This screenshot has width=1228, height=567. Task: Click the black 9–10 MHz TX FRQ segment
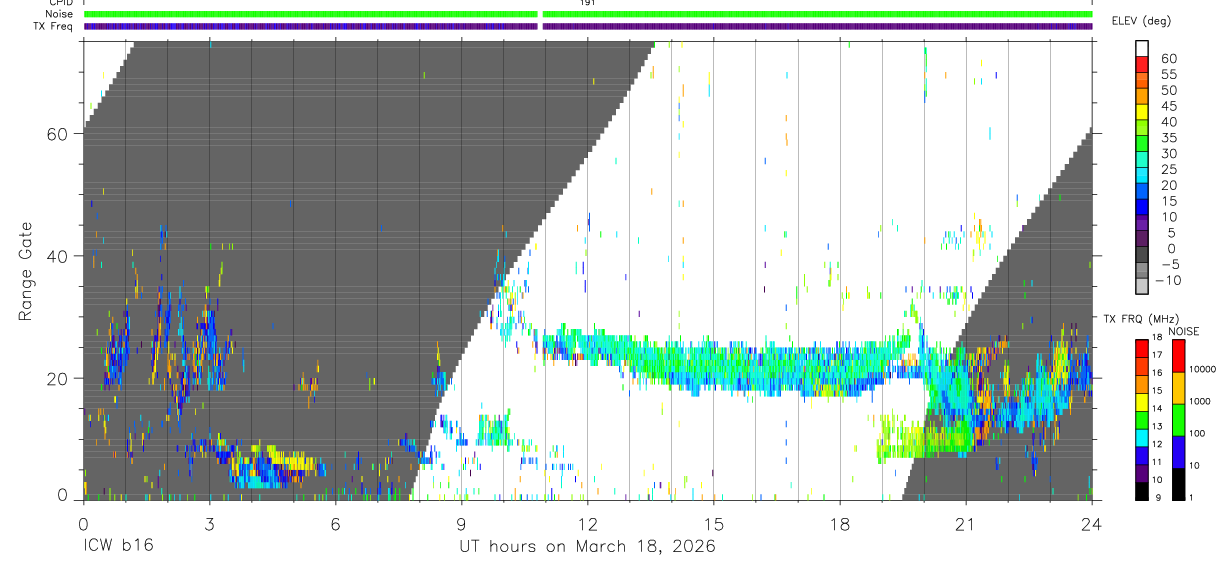[x=1142, y=489]
